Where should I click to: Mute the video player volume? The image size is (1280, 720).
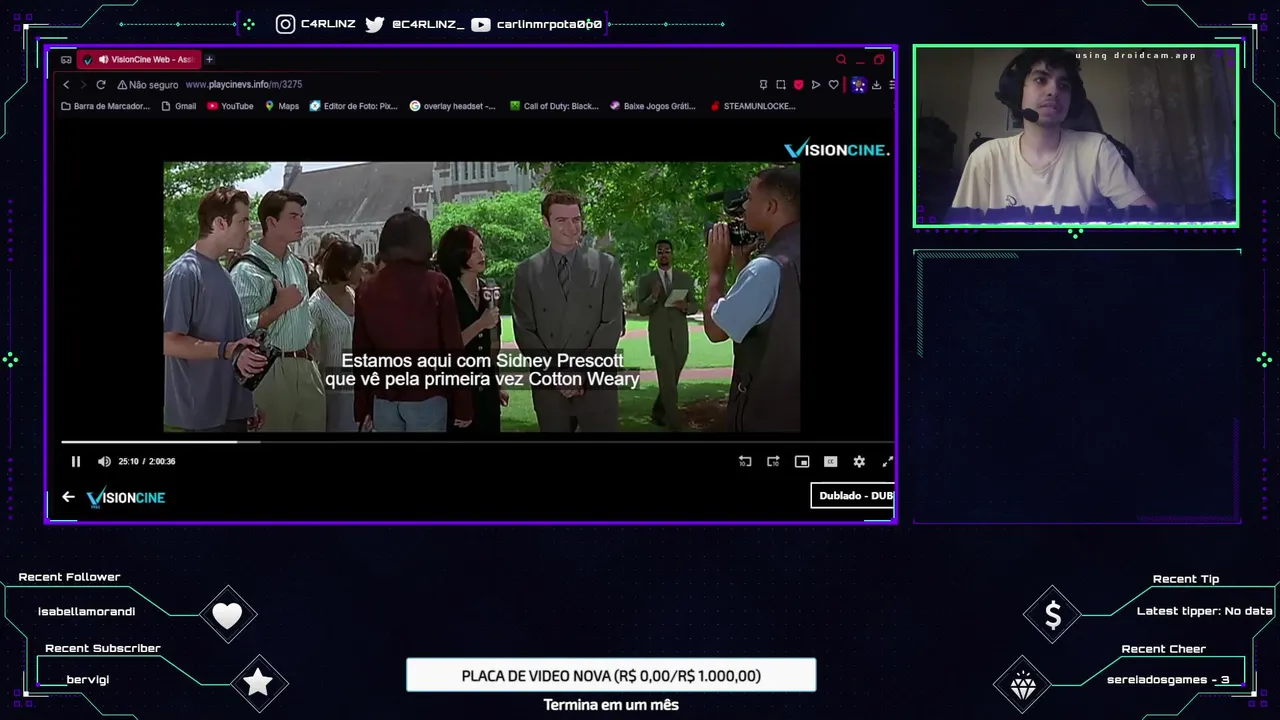(104, 461)
